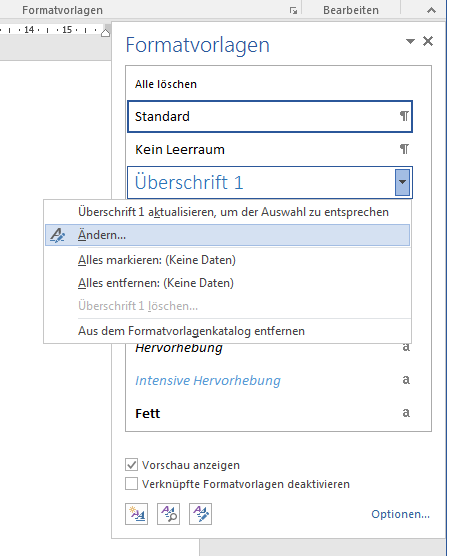Open the Optionen... link
This screenshot has height=556, width=464.
coord(400,514)
